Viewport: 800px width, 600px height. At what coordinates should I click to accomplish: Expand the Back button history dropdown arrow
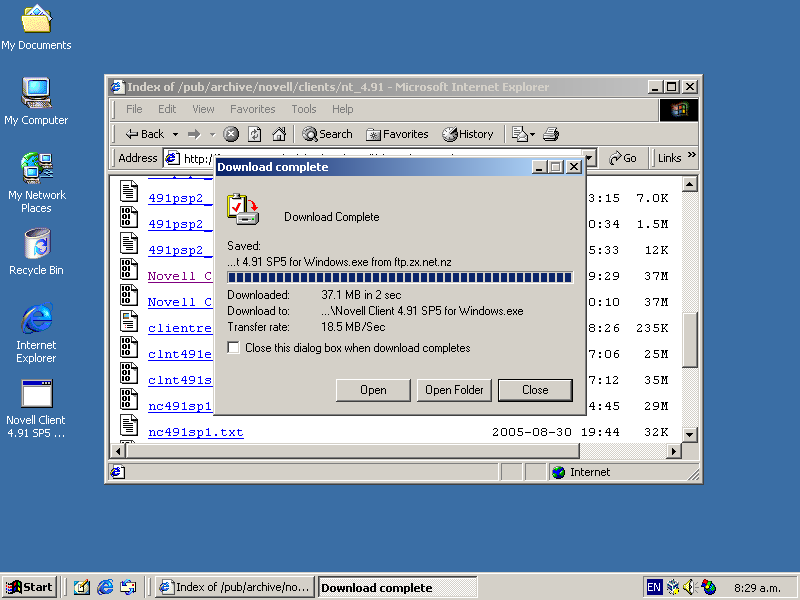click(x=175, y=134)
